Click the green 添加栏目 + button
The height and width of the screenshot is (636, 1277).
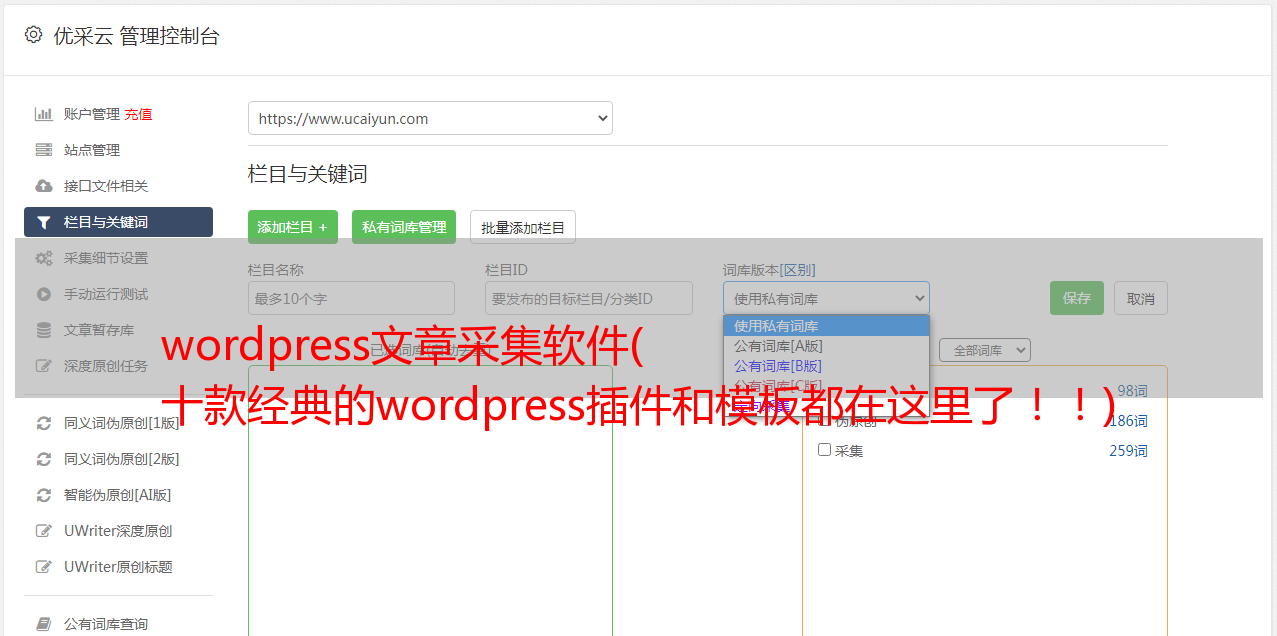tap(293, 227)
